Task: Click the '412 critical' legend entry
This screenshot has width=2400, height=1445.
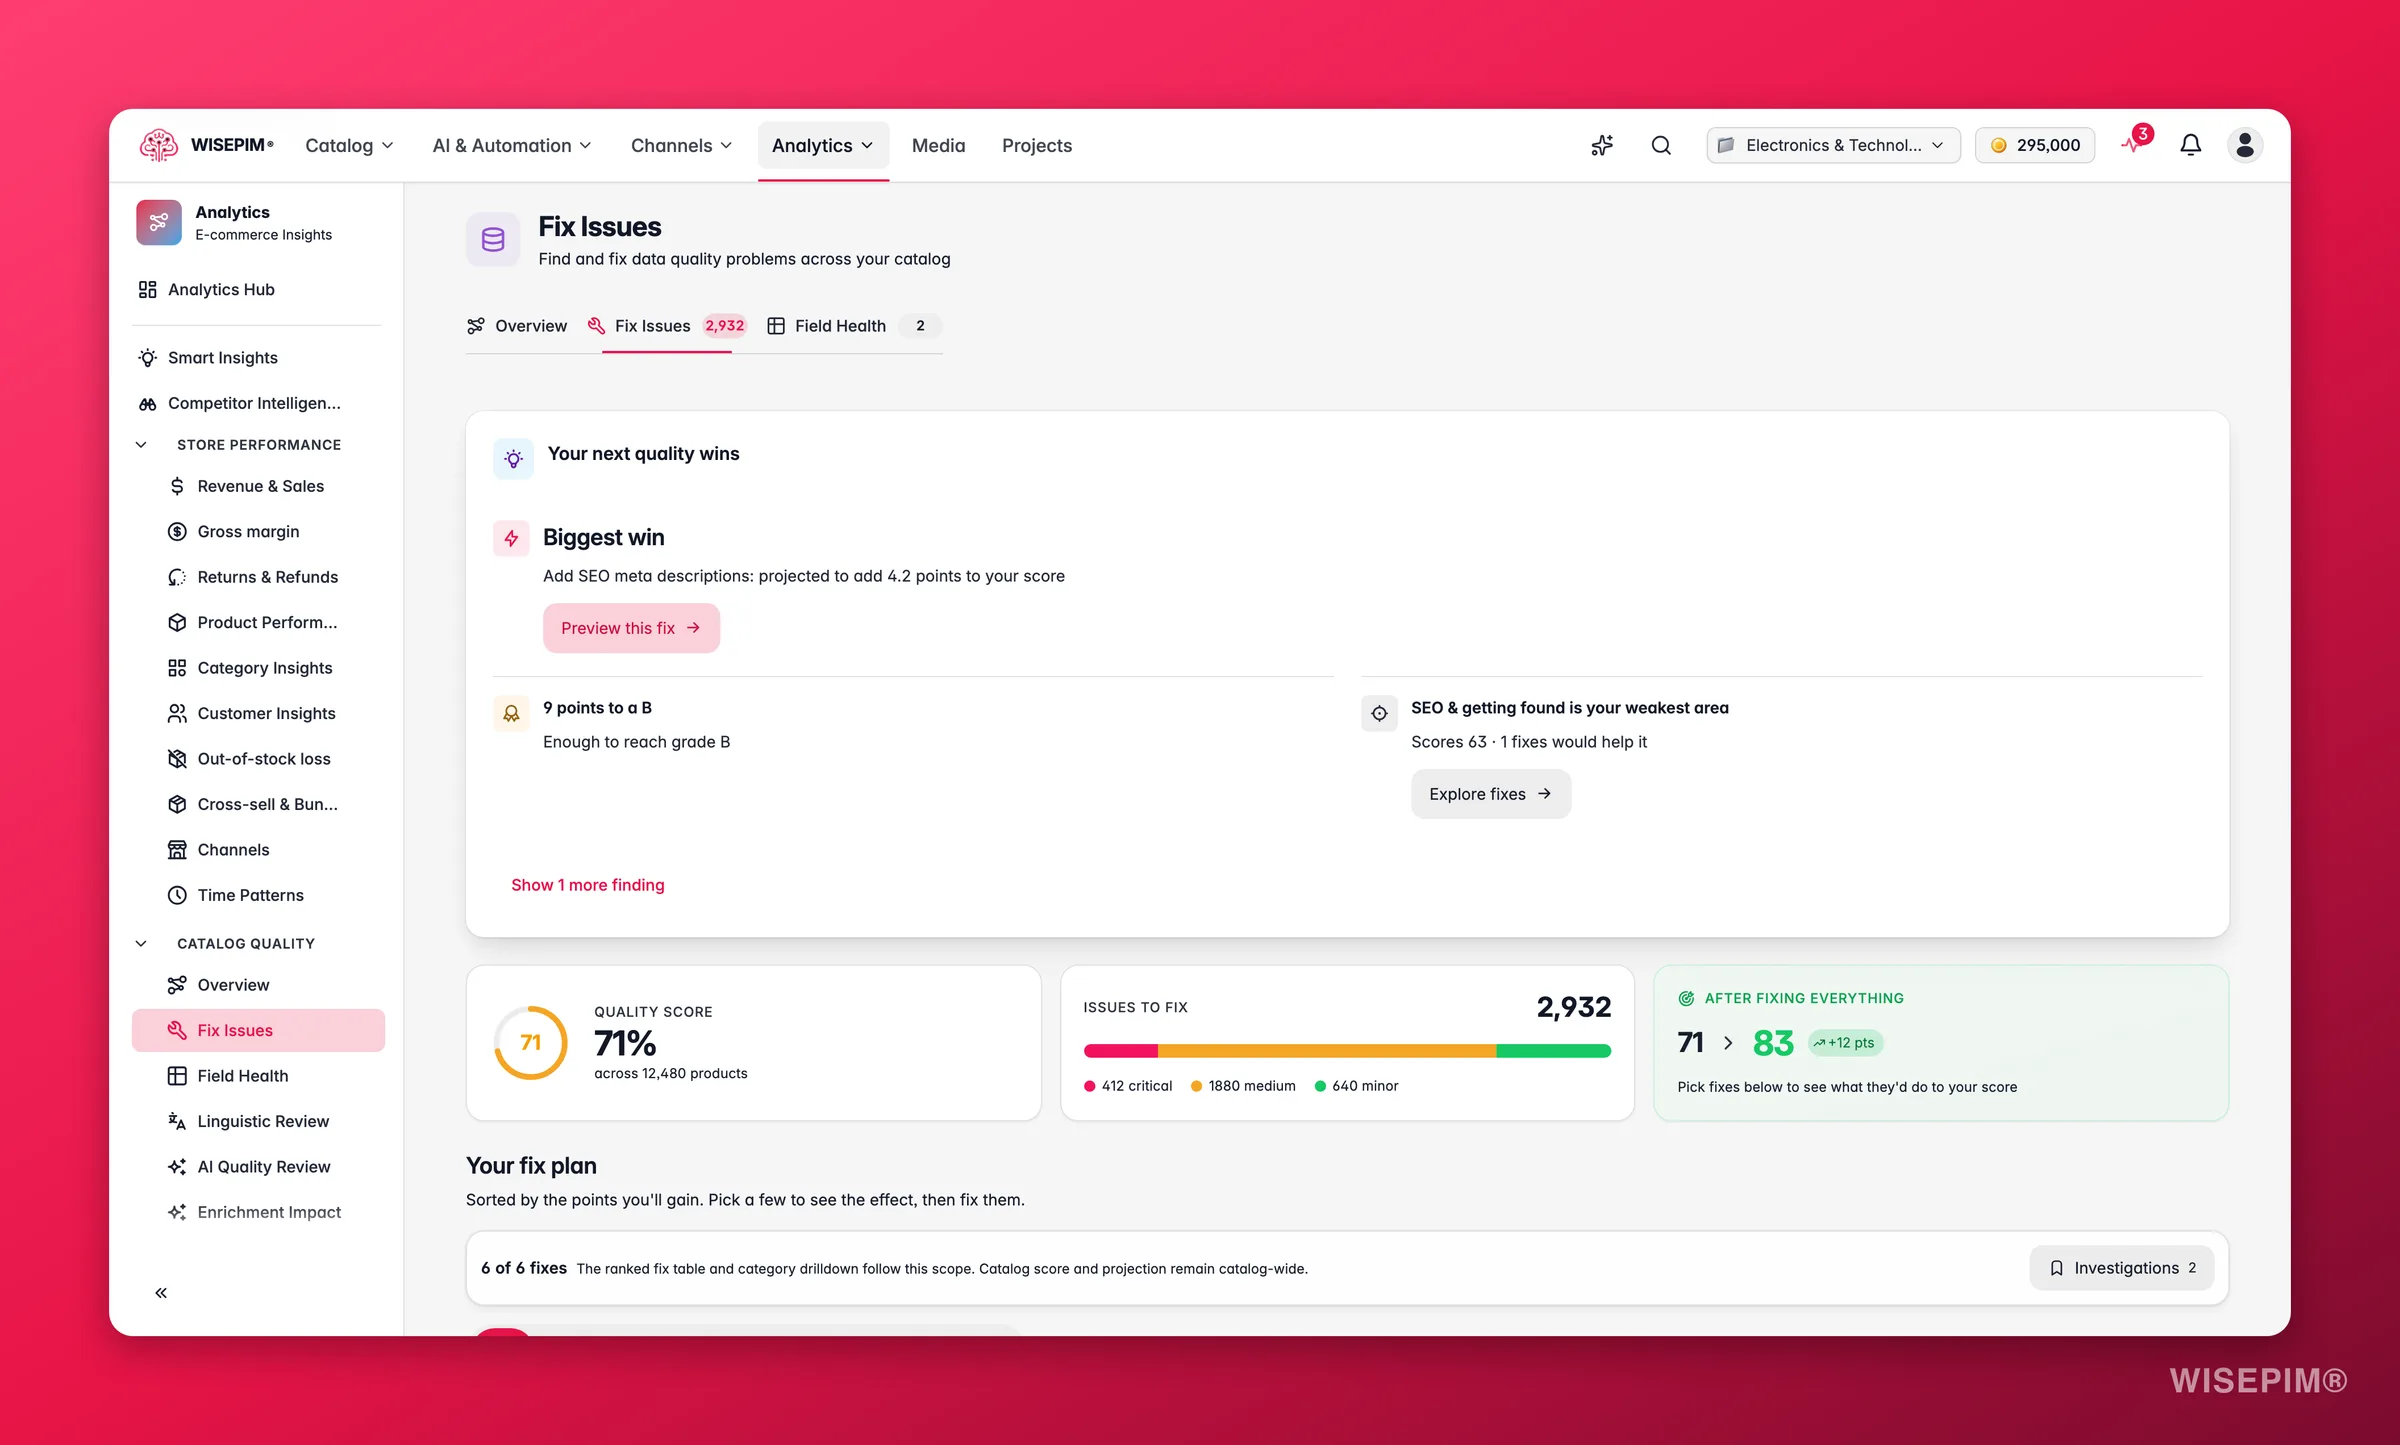Action: [x=1128, y=1086]
